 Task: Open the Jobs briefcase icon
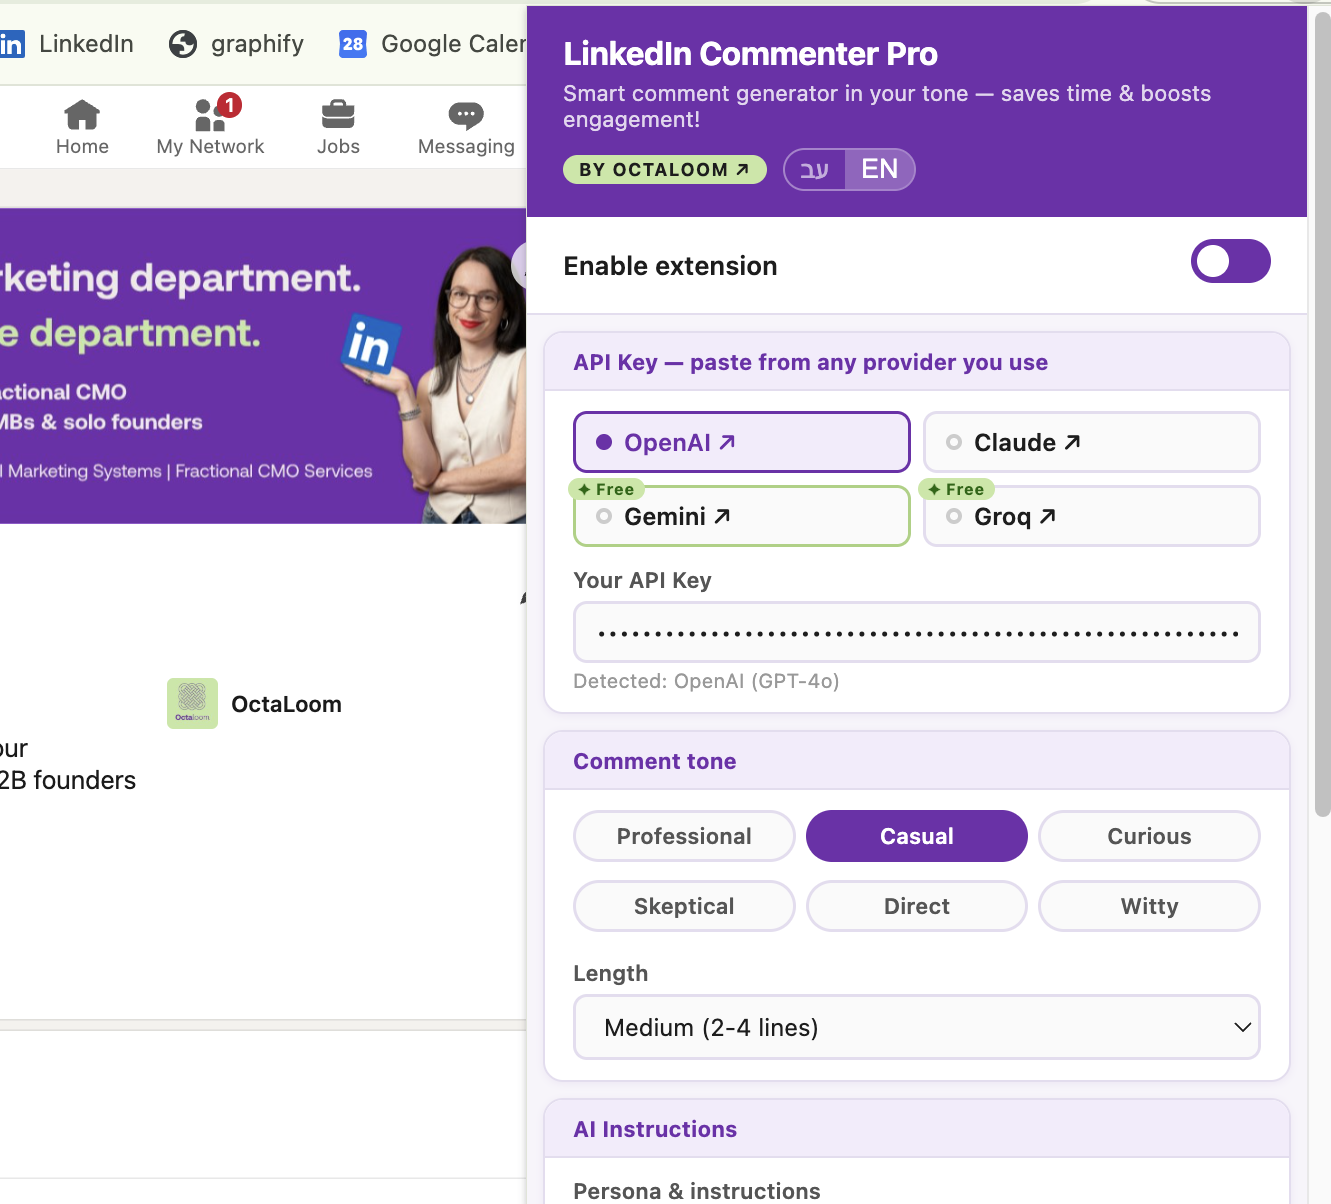point(338,115)
